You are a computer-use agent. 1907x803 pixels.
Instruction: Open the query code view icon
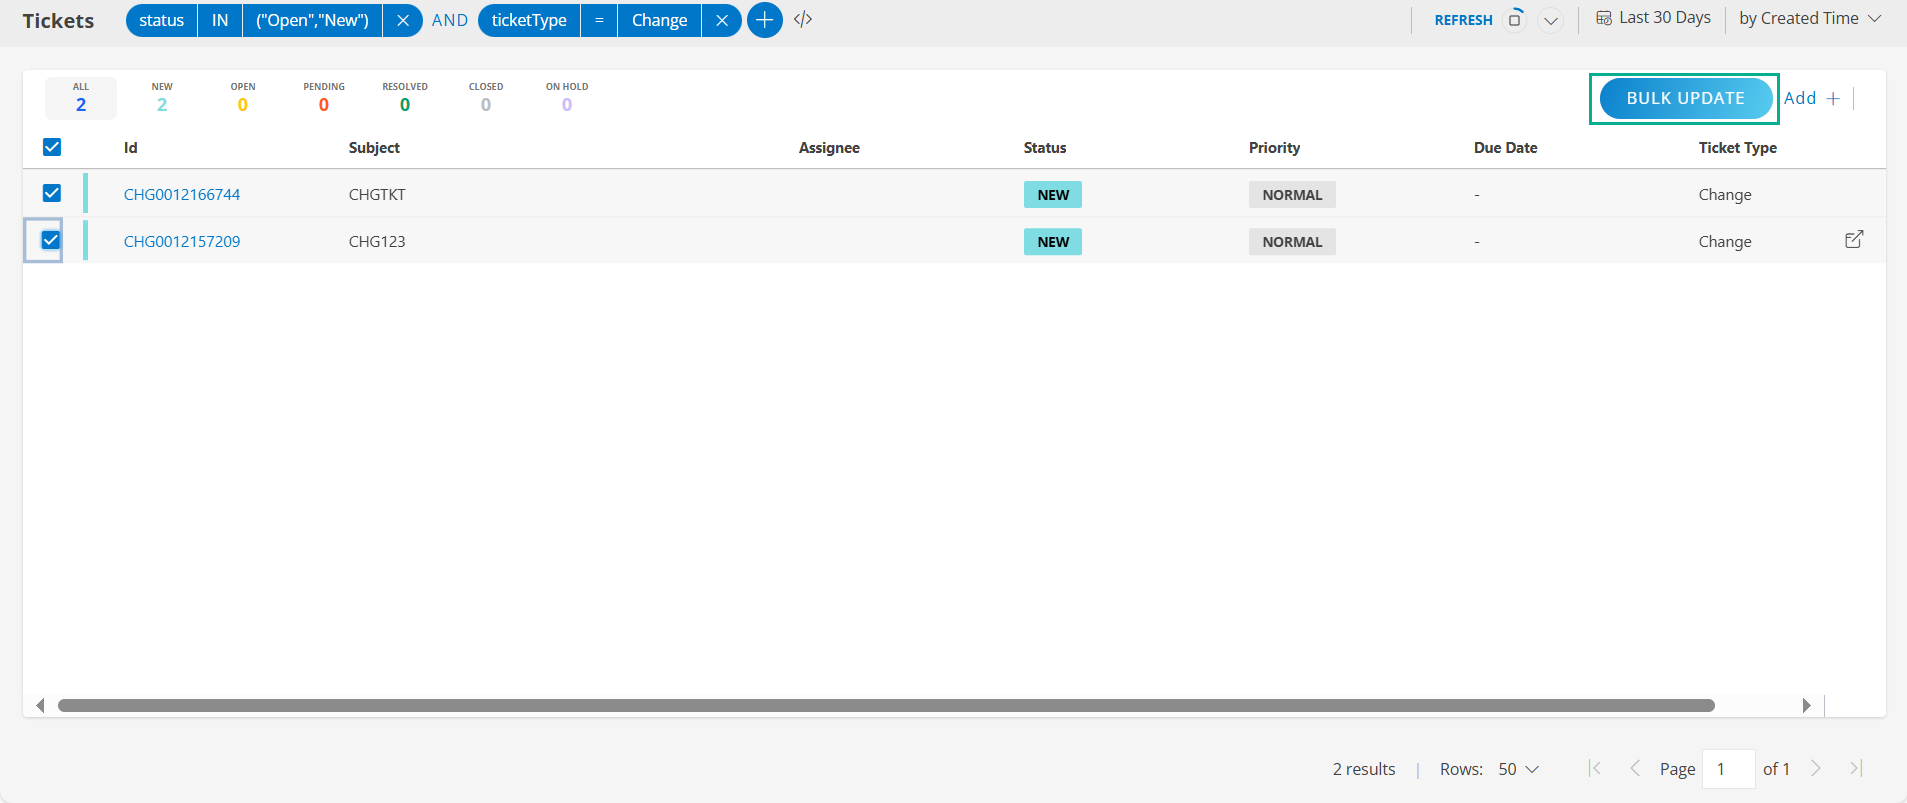pos(803,20)
